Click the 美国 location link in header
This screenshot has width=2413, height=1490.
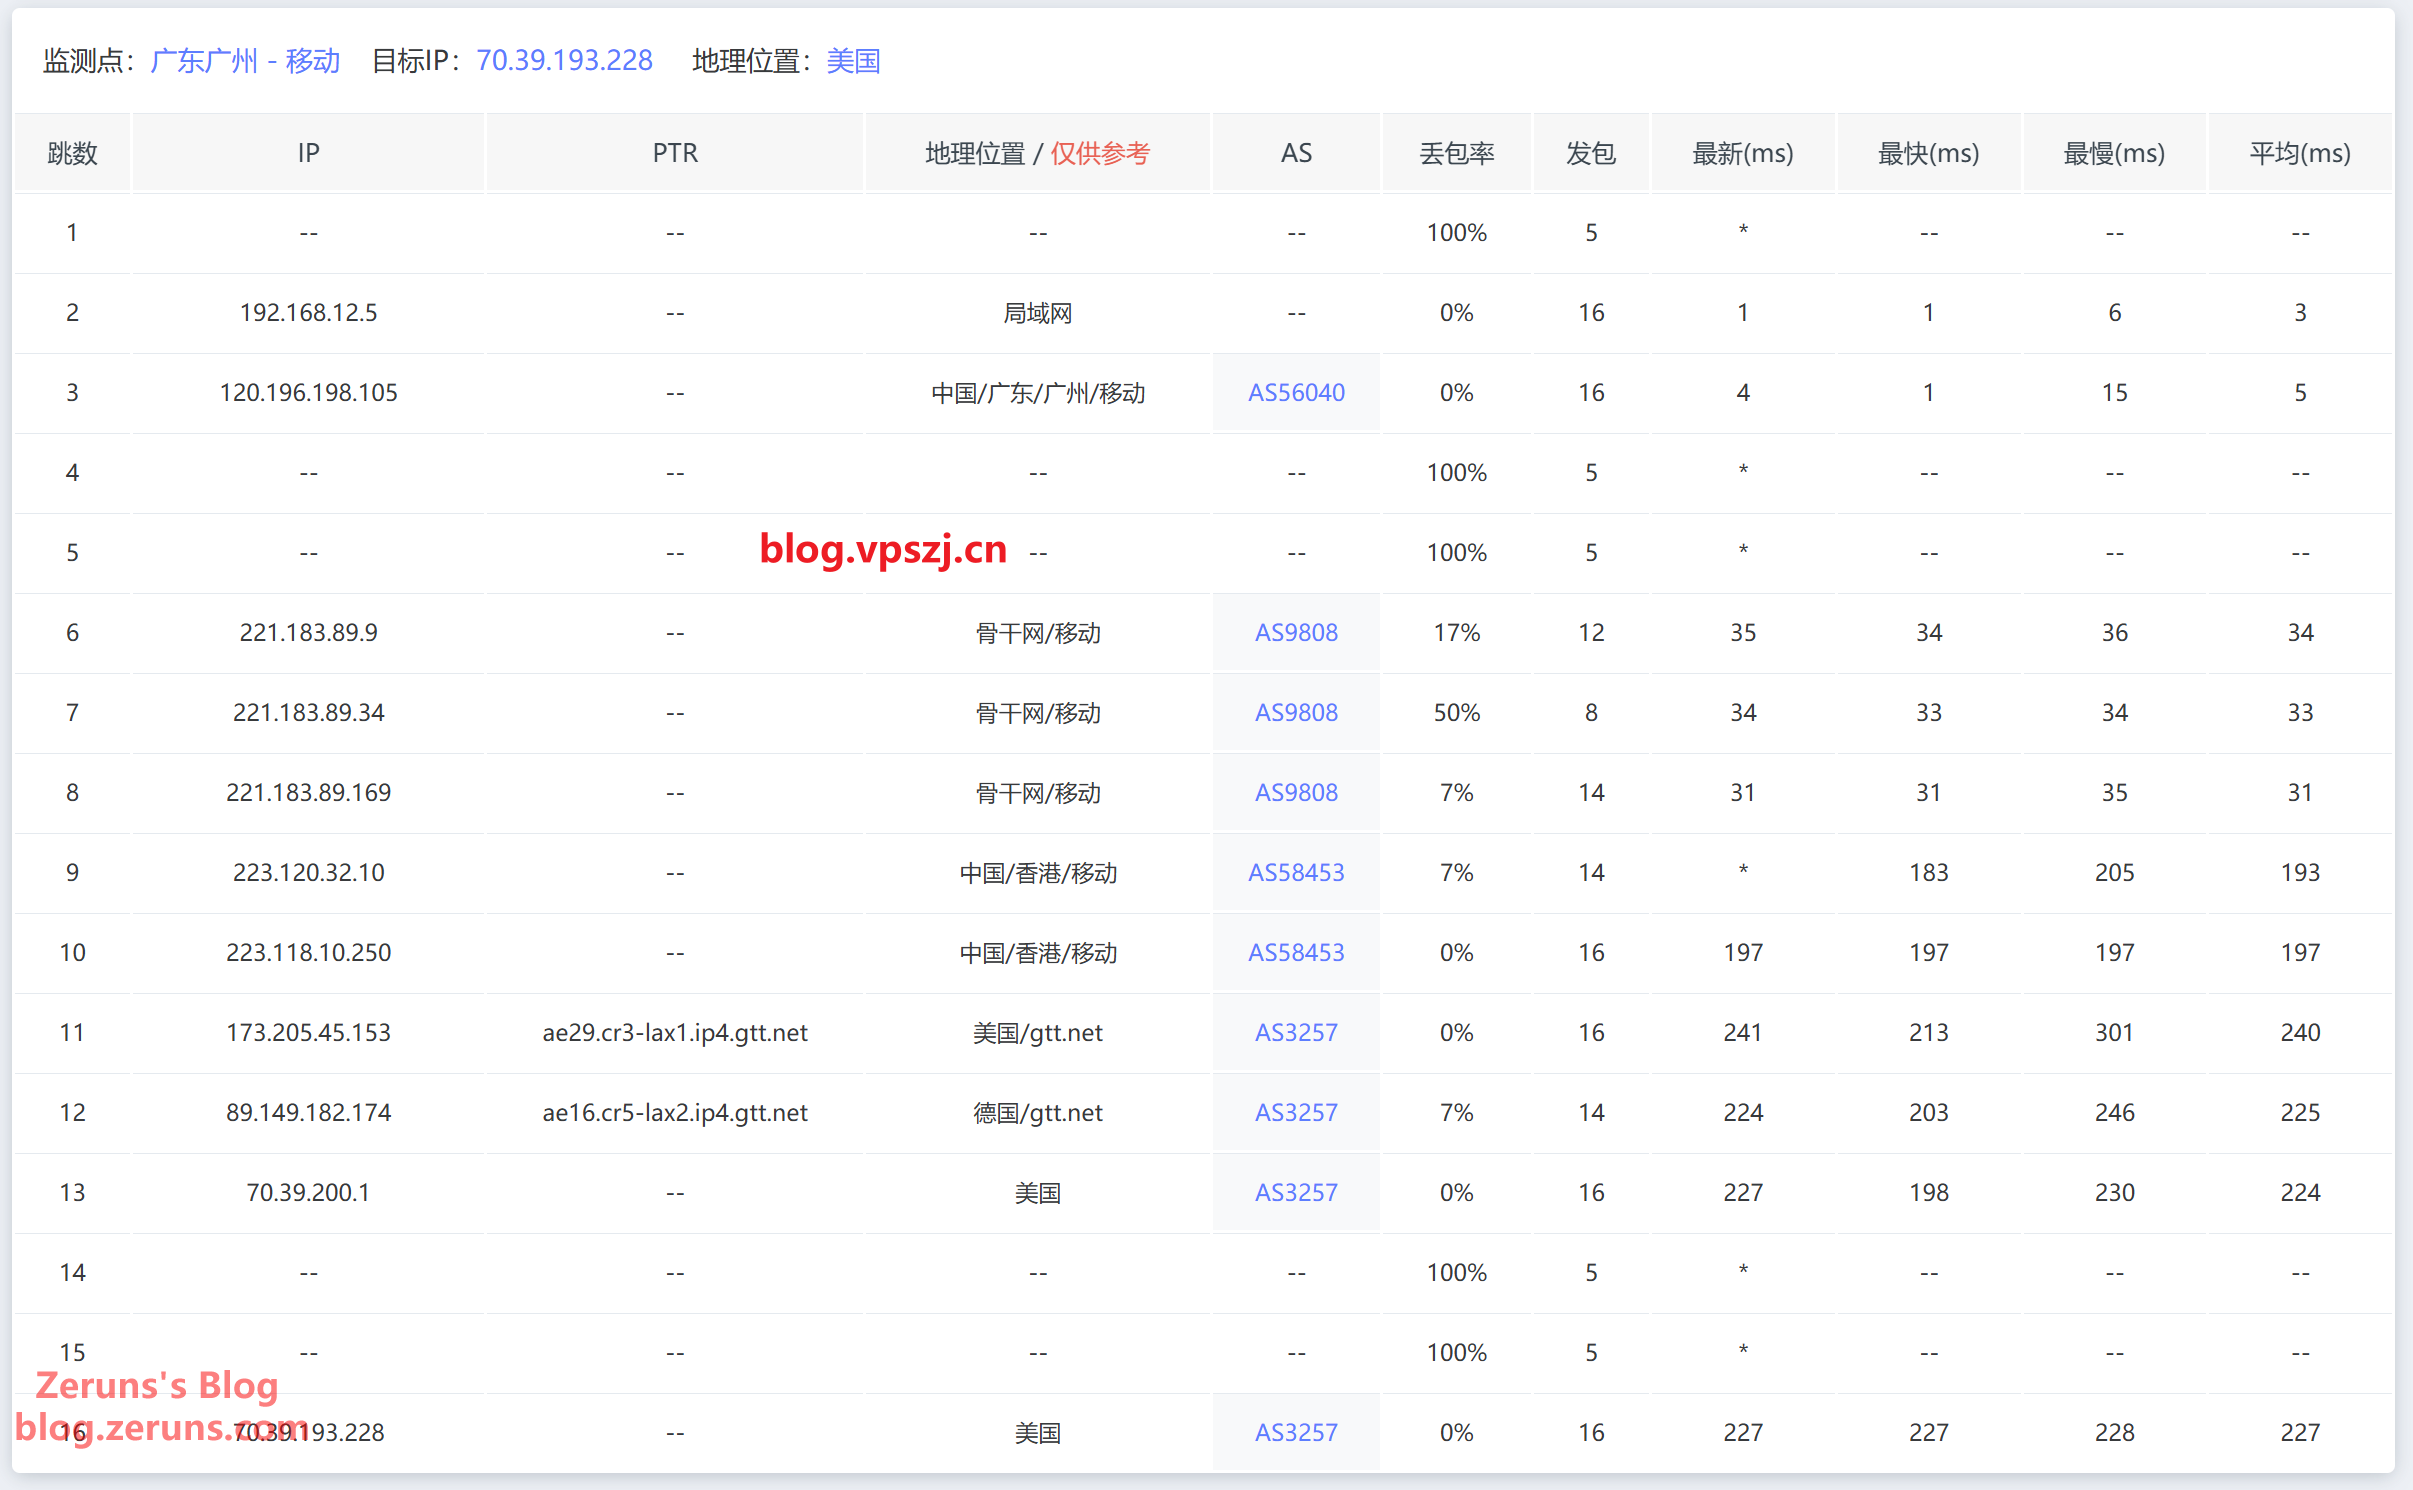click(853, 61)
